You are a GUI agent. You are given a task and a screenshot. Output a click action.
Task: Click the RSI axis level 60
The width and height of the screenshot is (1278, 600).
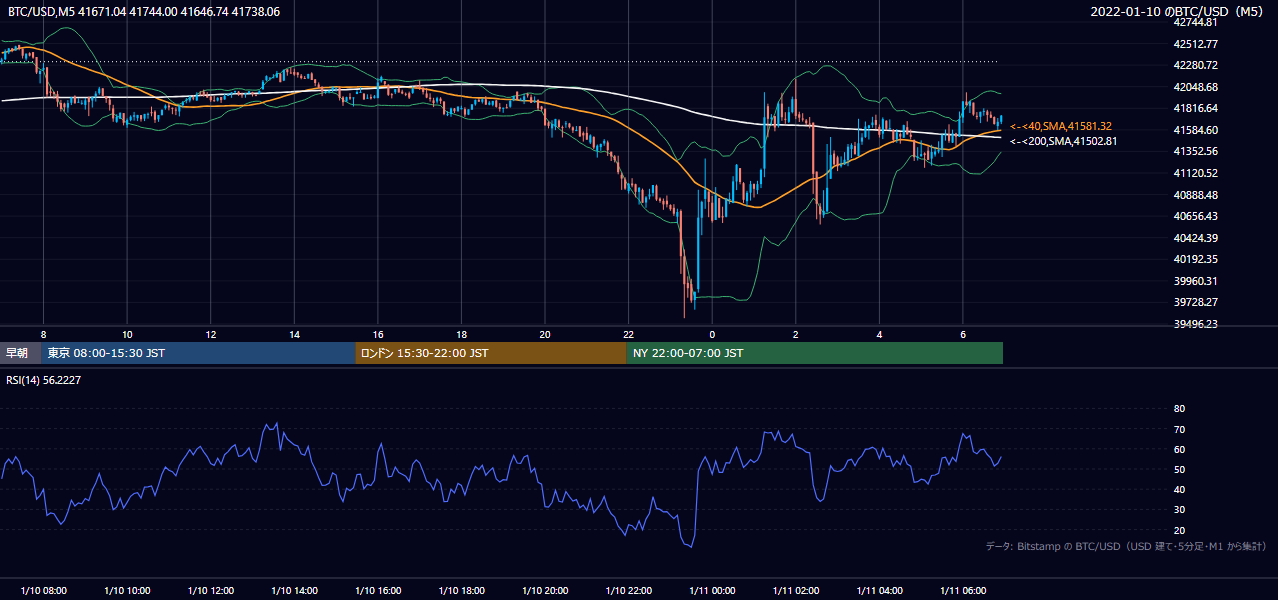[x=1179, y=449]
